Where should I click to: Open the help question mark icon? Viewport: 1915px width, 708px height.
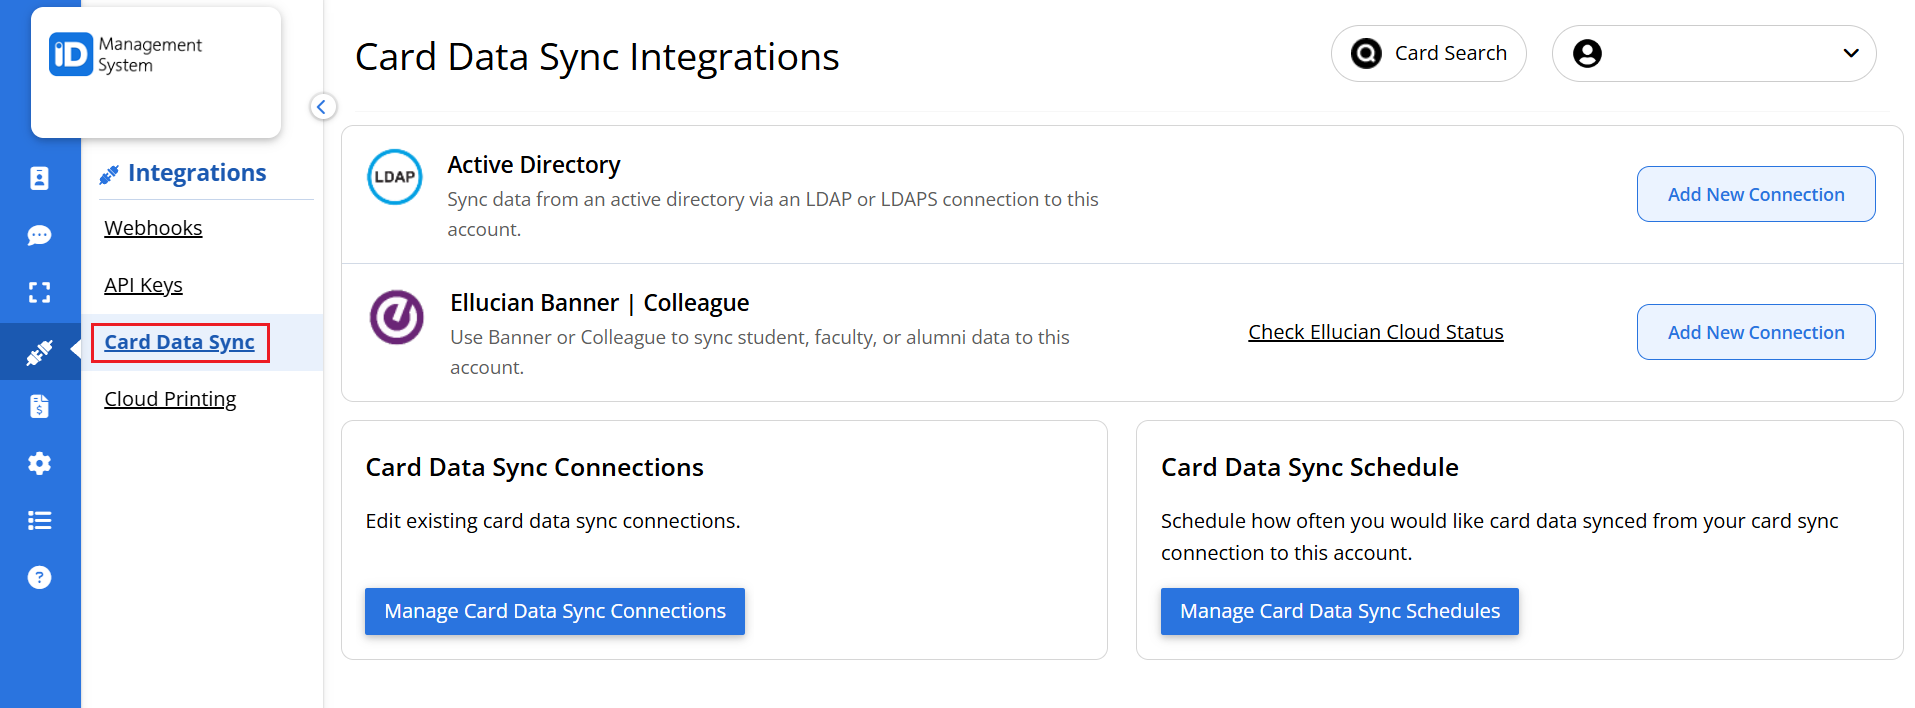[39, 577]
